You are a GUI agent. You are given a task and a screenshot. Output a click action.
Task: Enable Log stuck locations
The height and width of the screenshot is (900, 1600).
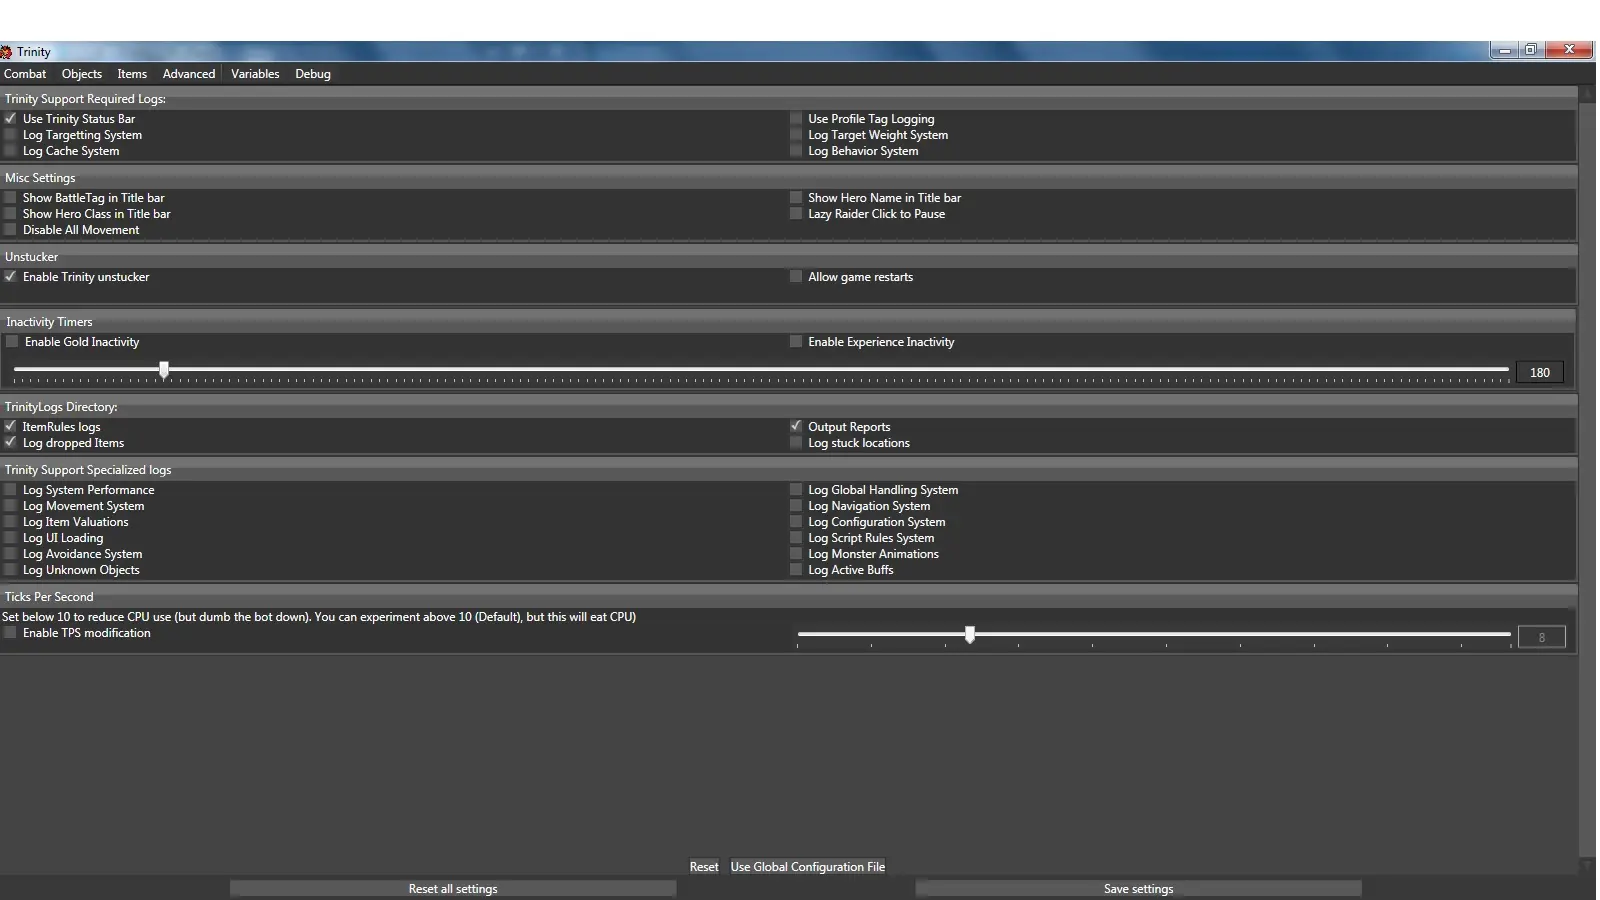coord(796,442)
